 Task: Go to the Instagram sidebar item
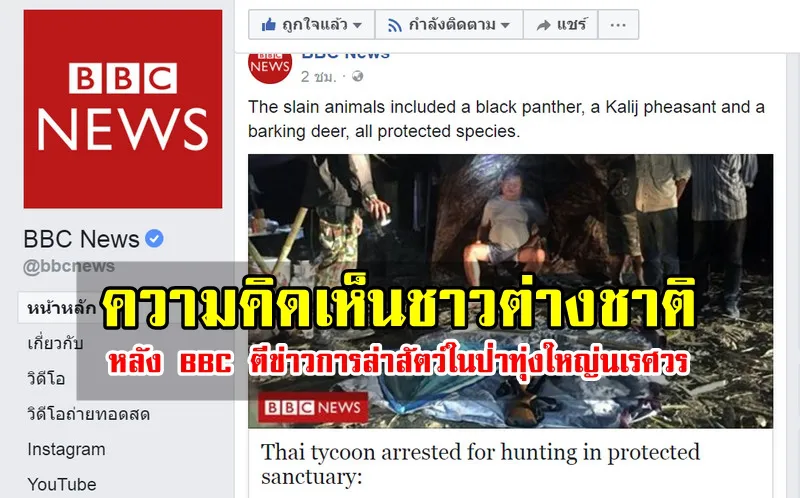tap(66, 449)
